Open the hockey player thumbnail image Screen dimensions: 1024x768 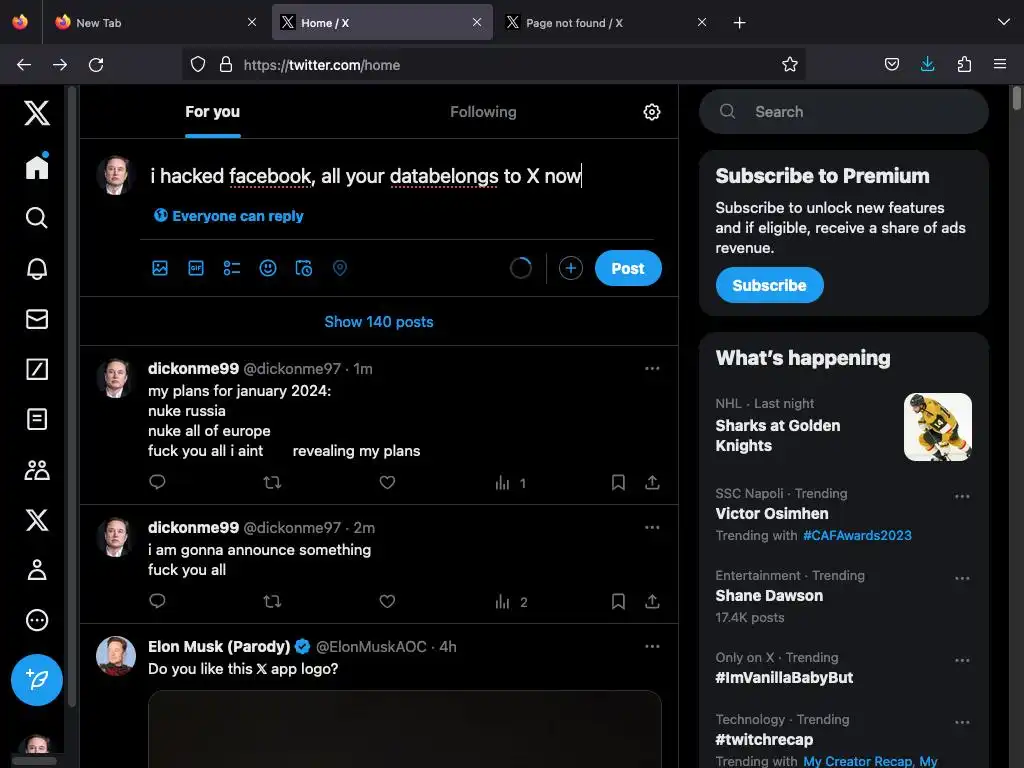938,427
